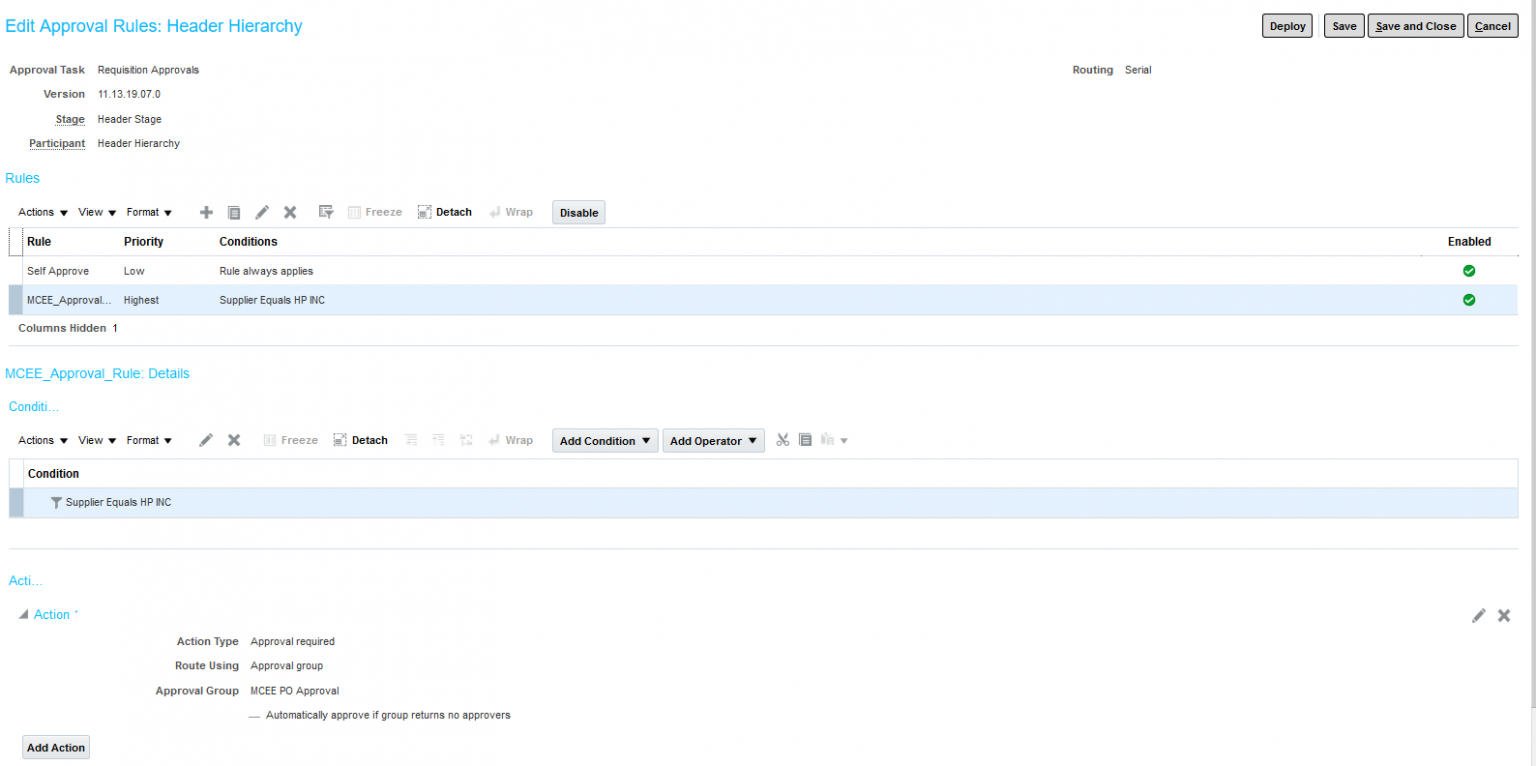Click the Add Action button
1536x766 pixels.
pos(55,747)
